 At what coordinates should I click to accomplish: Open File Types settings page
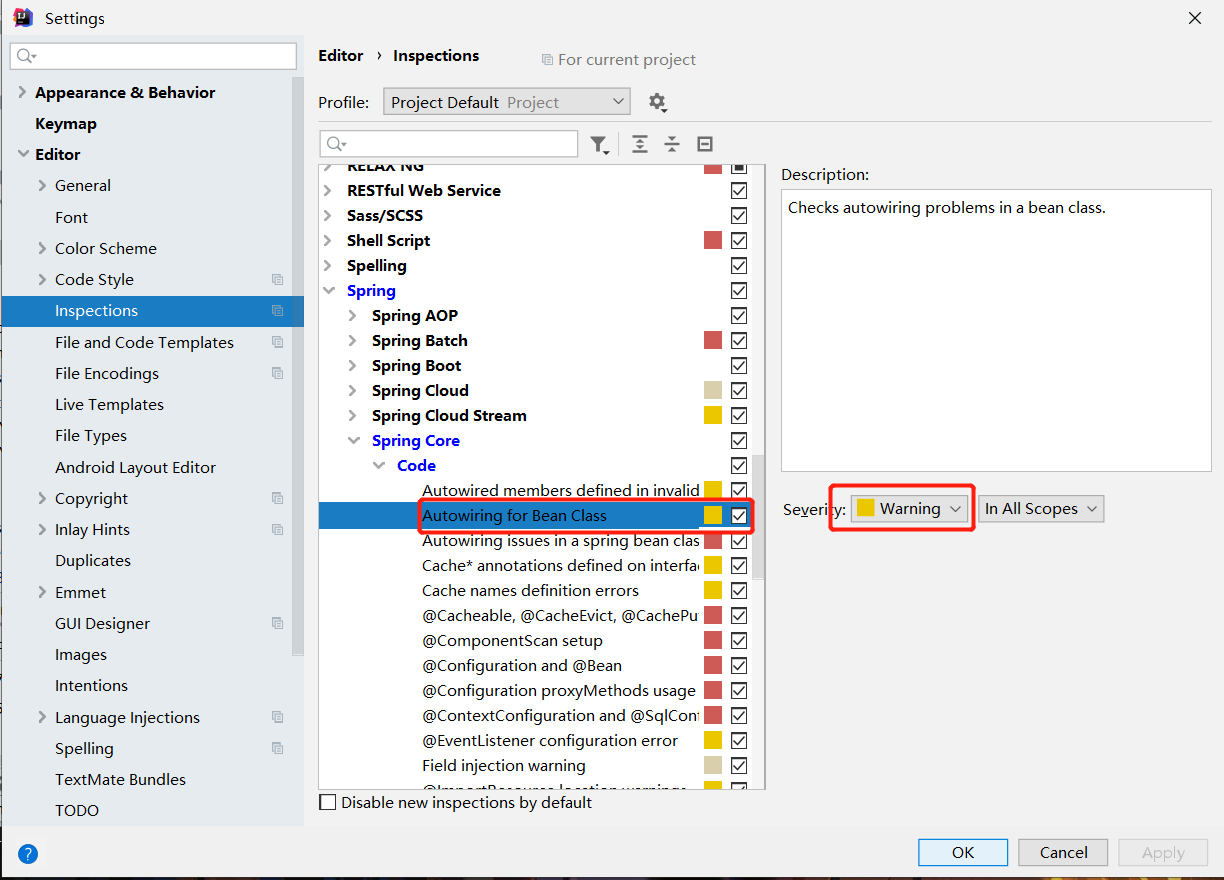[x=91, y=435]
